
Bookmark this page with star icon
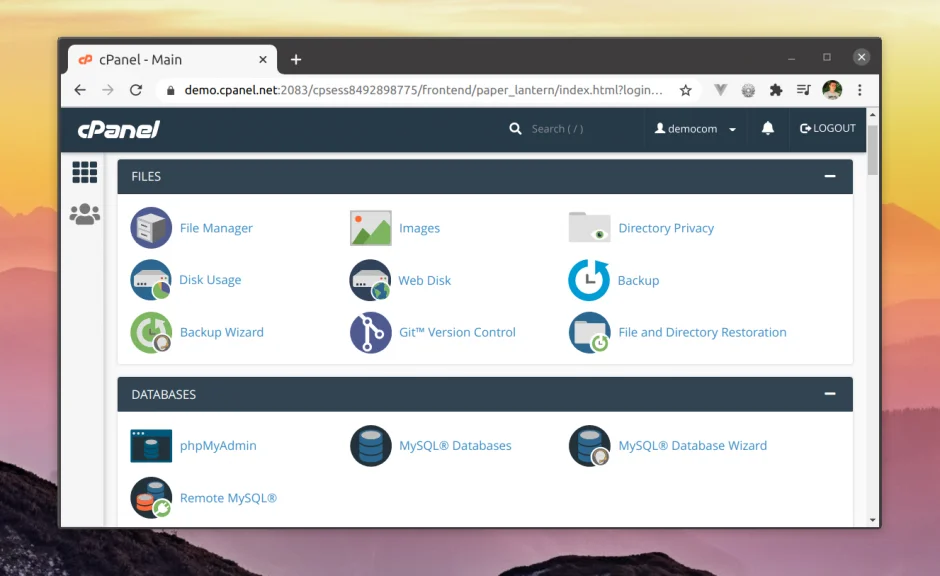tap(685, 91)
